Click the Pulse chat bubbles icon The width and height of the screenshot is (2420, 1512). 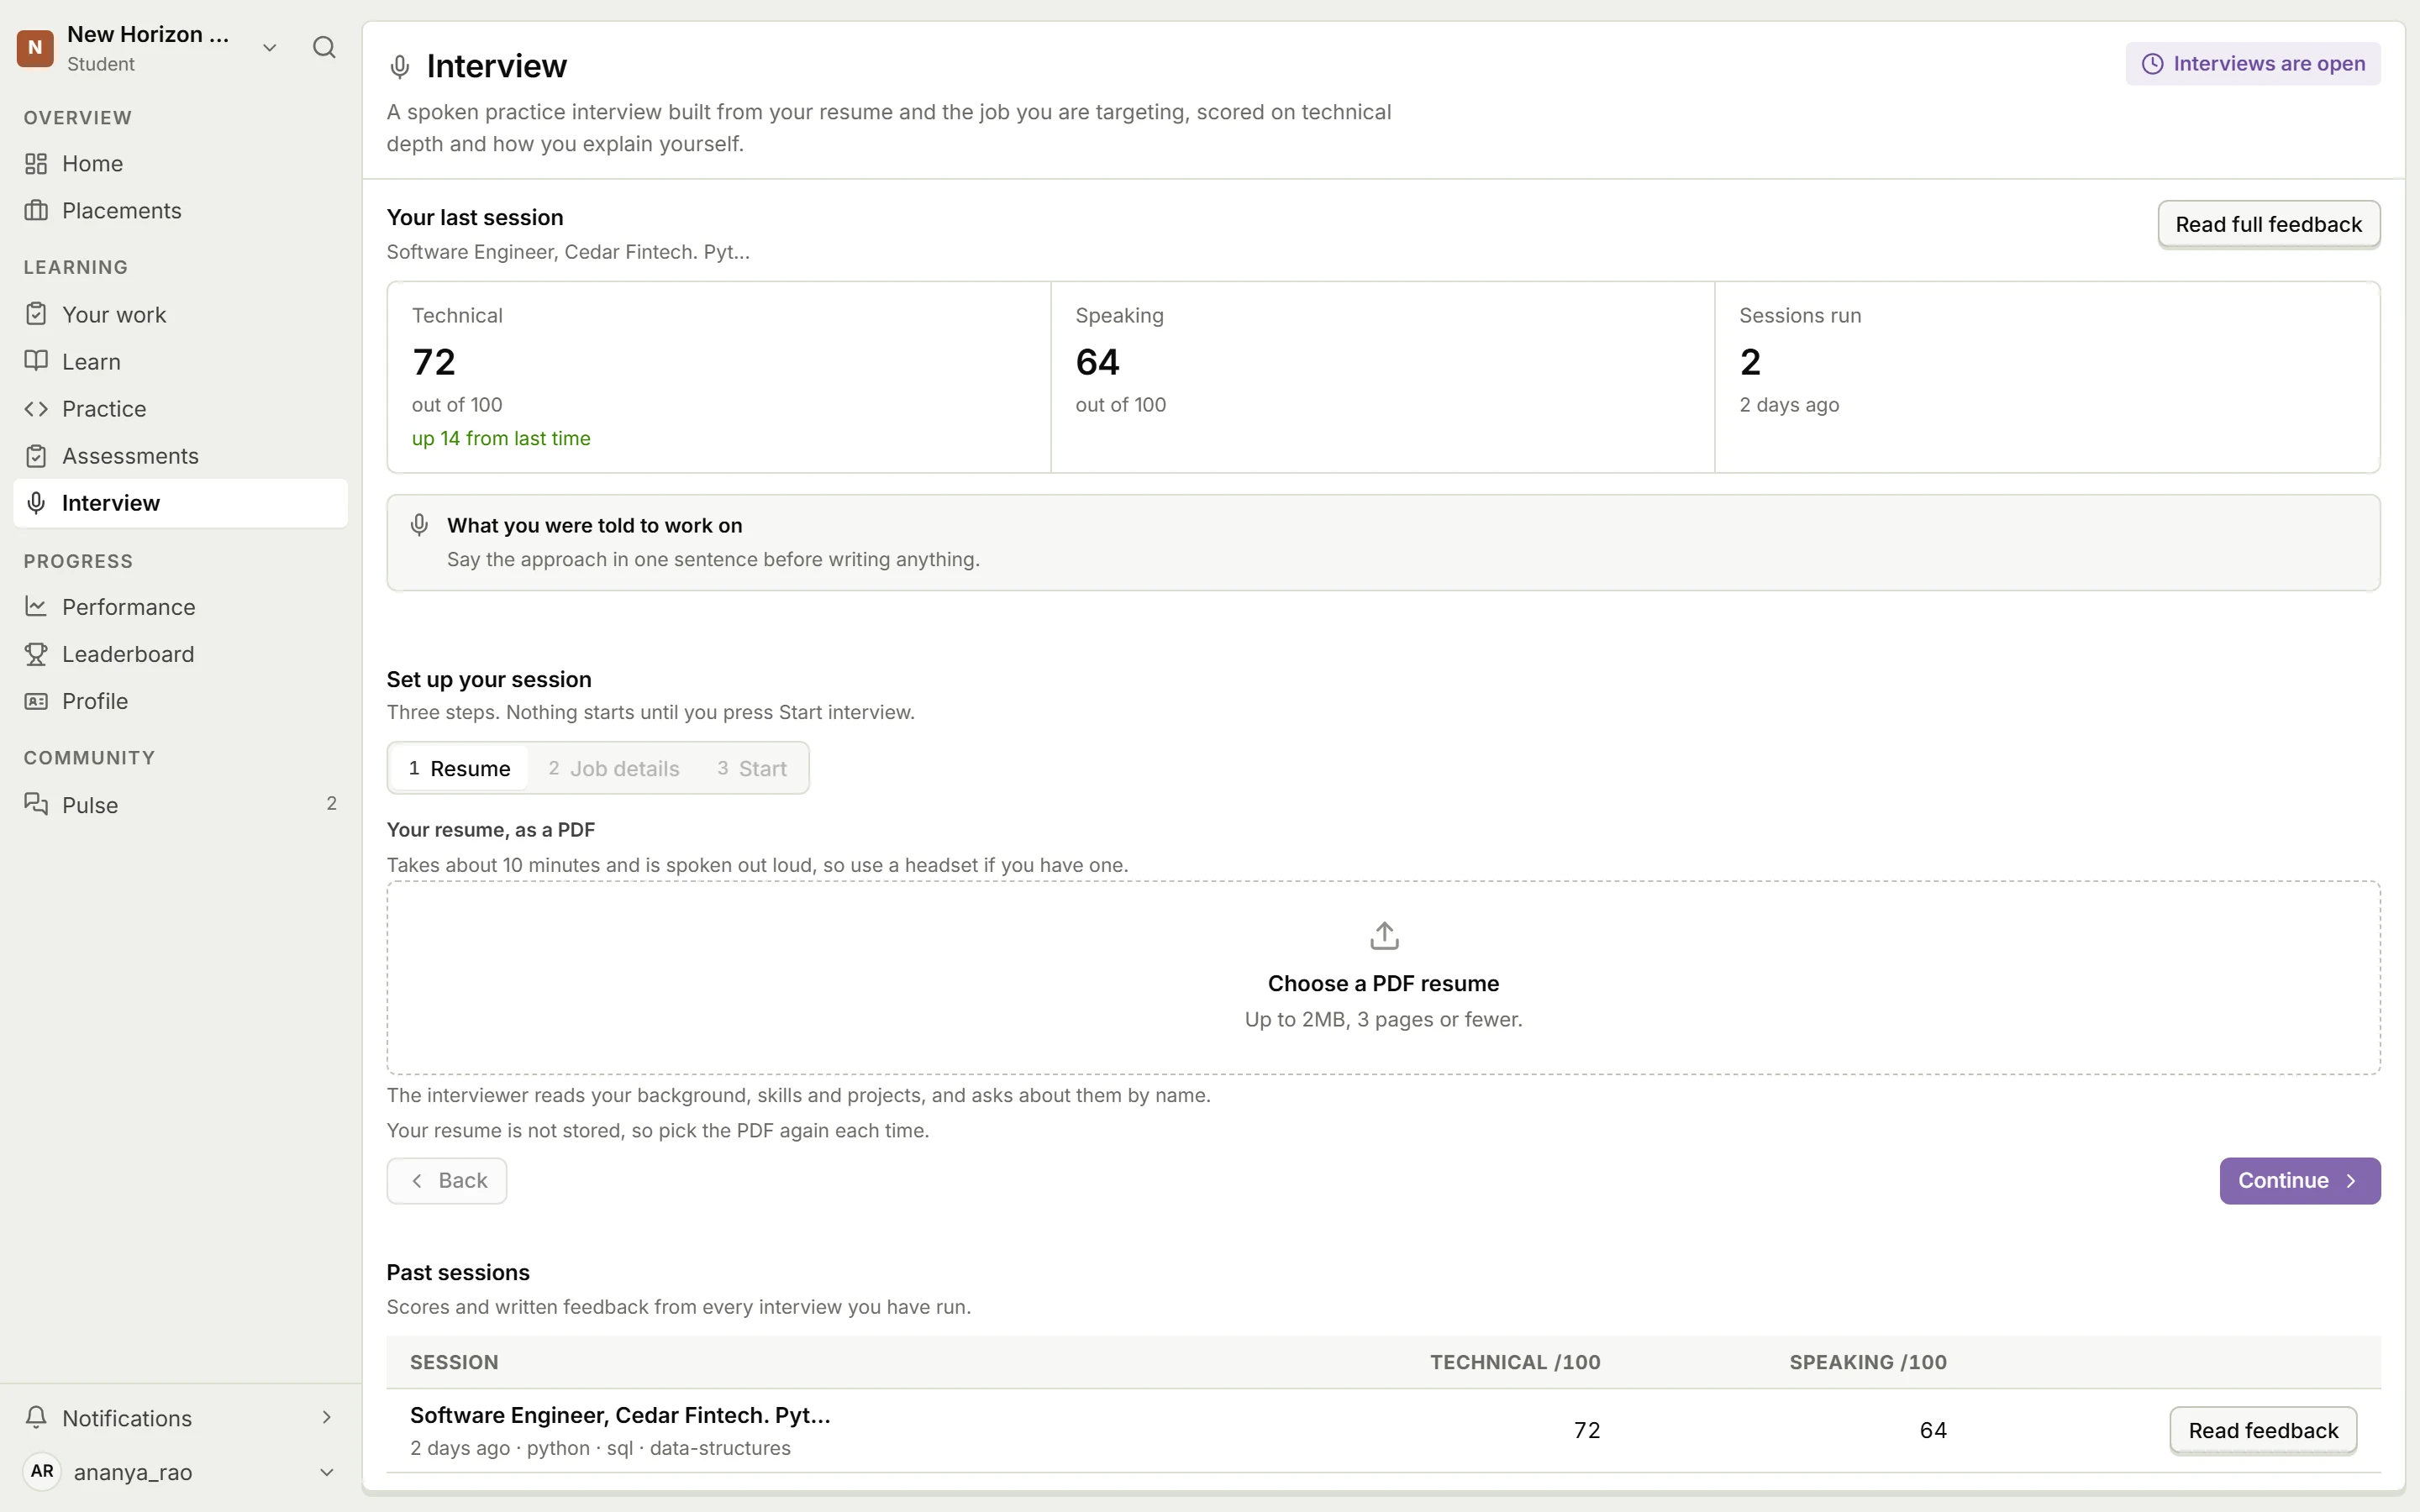pyautogui.click(x=36, y=804)
